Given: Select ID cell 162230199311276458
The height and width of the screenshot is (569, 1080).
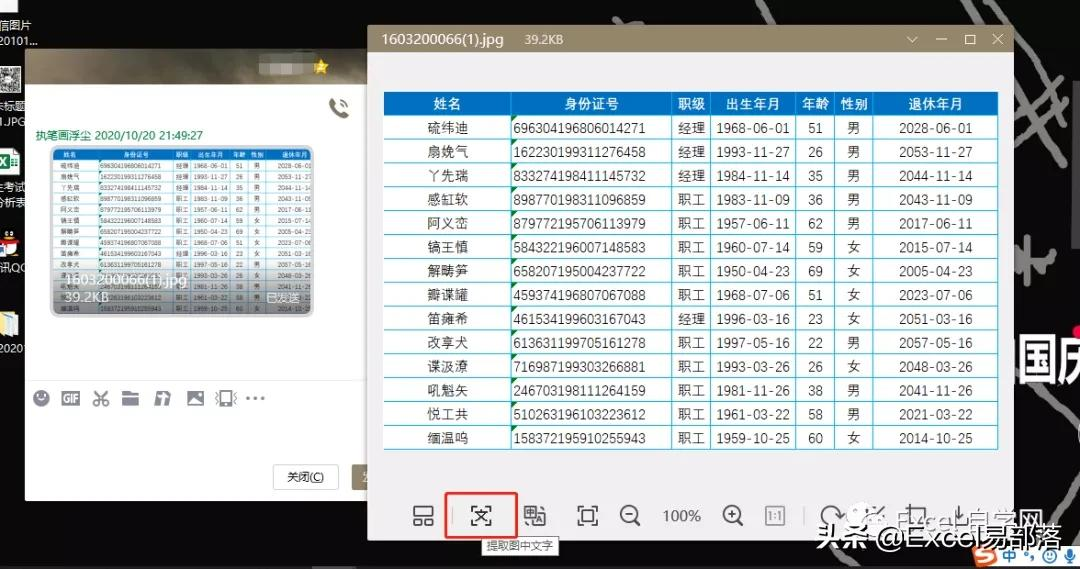Looking at the screenshot, I should [x=591, y=152].
